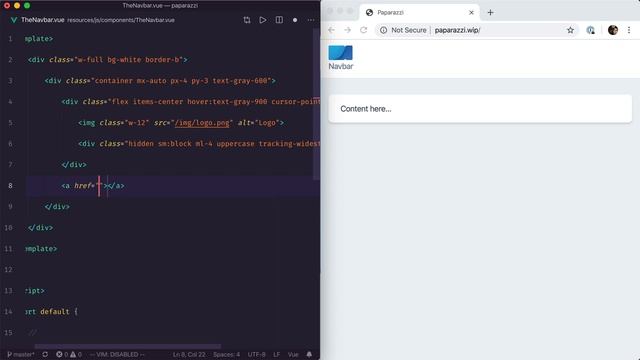Screen dimensions: 640x360
Task: Click the VIM: DISABLED status entry
Action: pyautogui.click(x=117, y=354)
